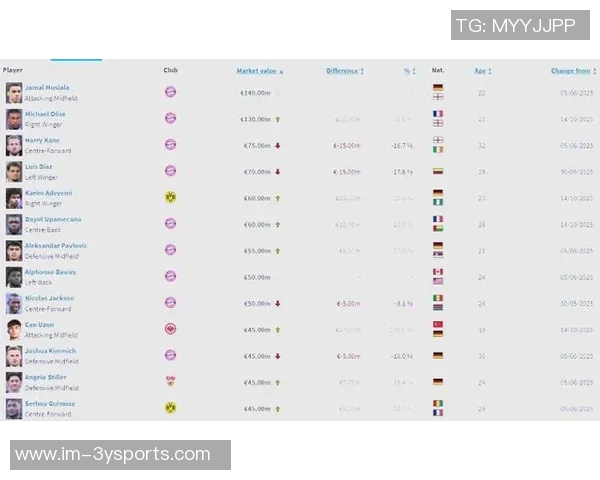Sort by the percent change column
This screenshot has width=600, height=480.
click(x=408, y=71)
